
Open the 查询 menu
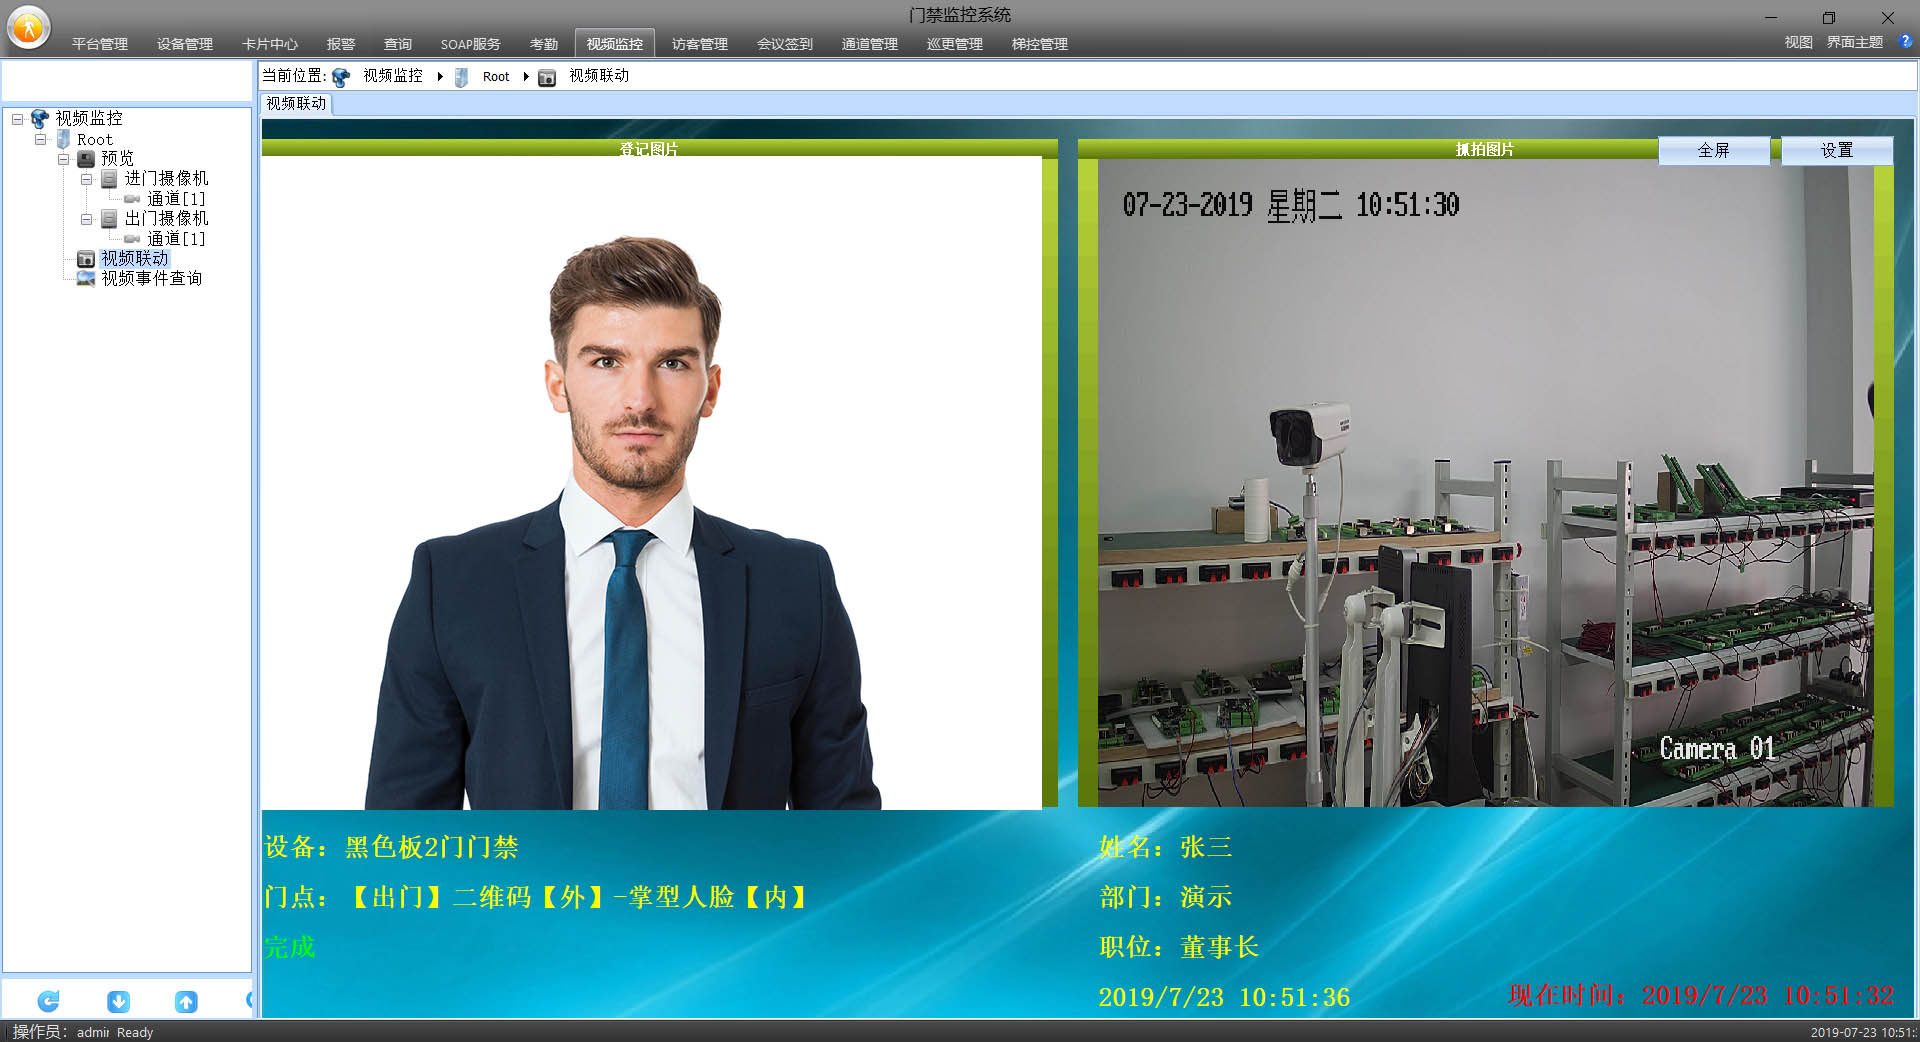(398, 44)
